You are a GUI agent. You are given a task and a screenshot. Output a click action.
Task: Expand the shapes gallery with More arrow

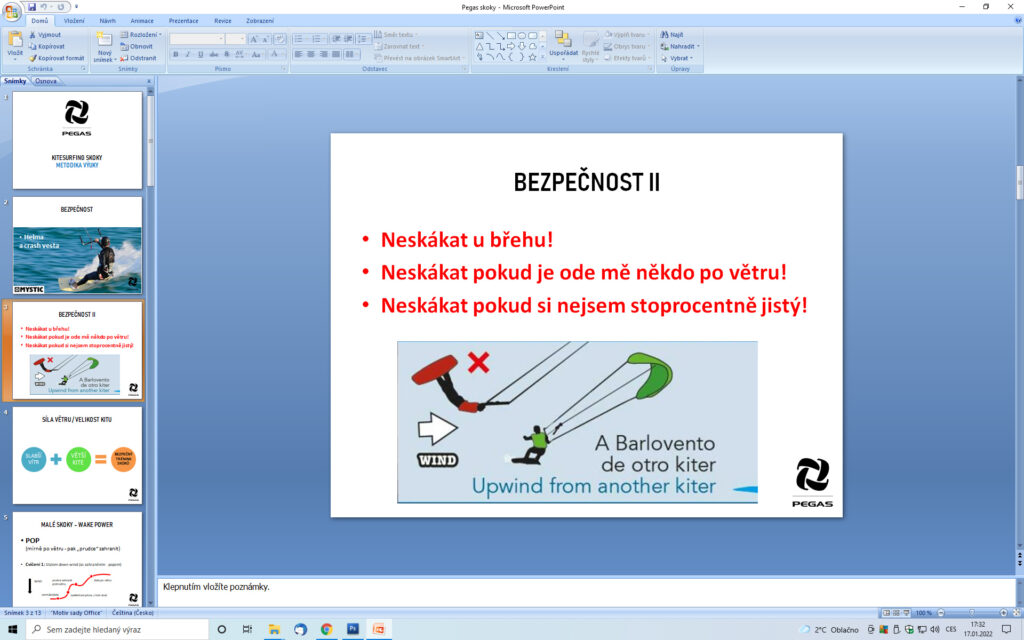pos(543,57)
